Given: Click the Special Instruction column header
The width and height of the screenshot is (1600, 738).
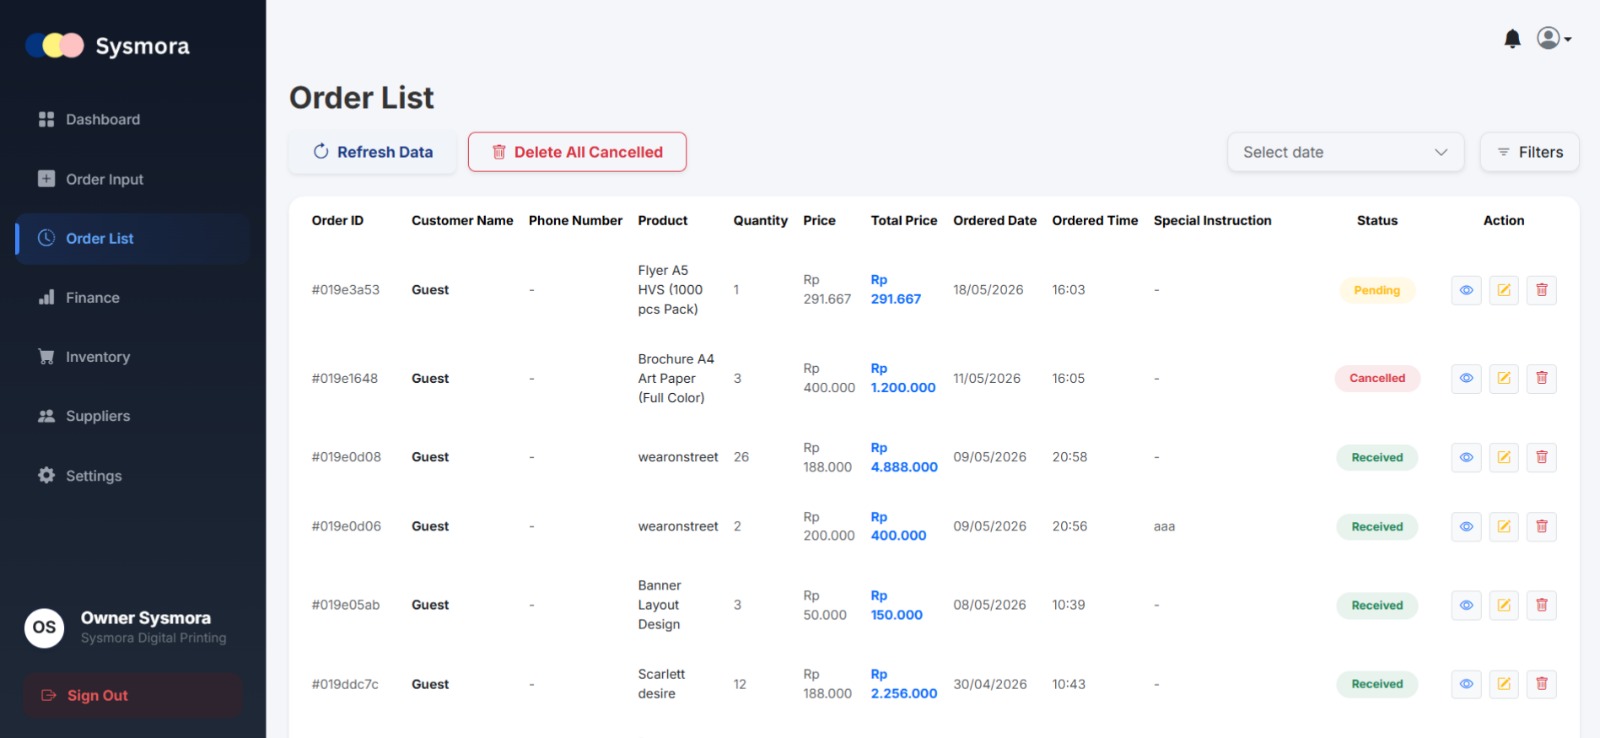Looking at the screenshot, I should (x=1212, y=221).
